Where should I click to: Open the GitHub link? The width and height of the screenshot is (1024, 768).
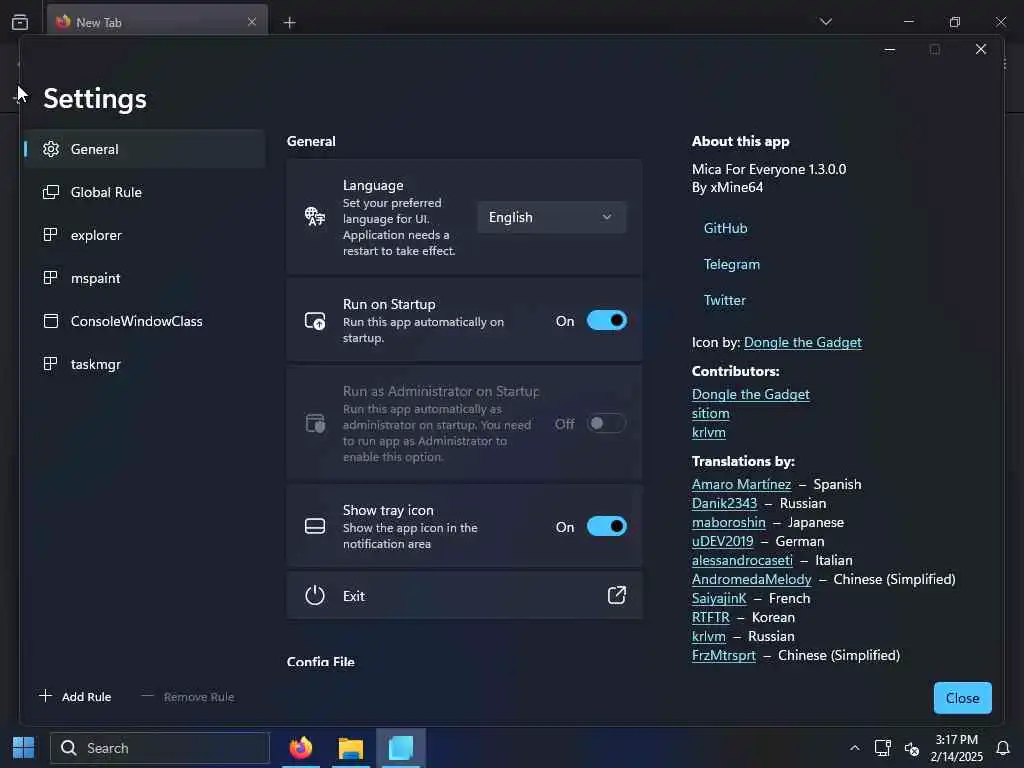[725, 228]
